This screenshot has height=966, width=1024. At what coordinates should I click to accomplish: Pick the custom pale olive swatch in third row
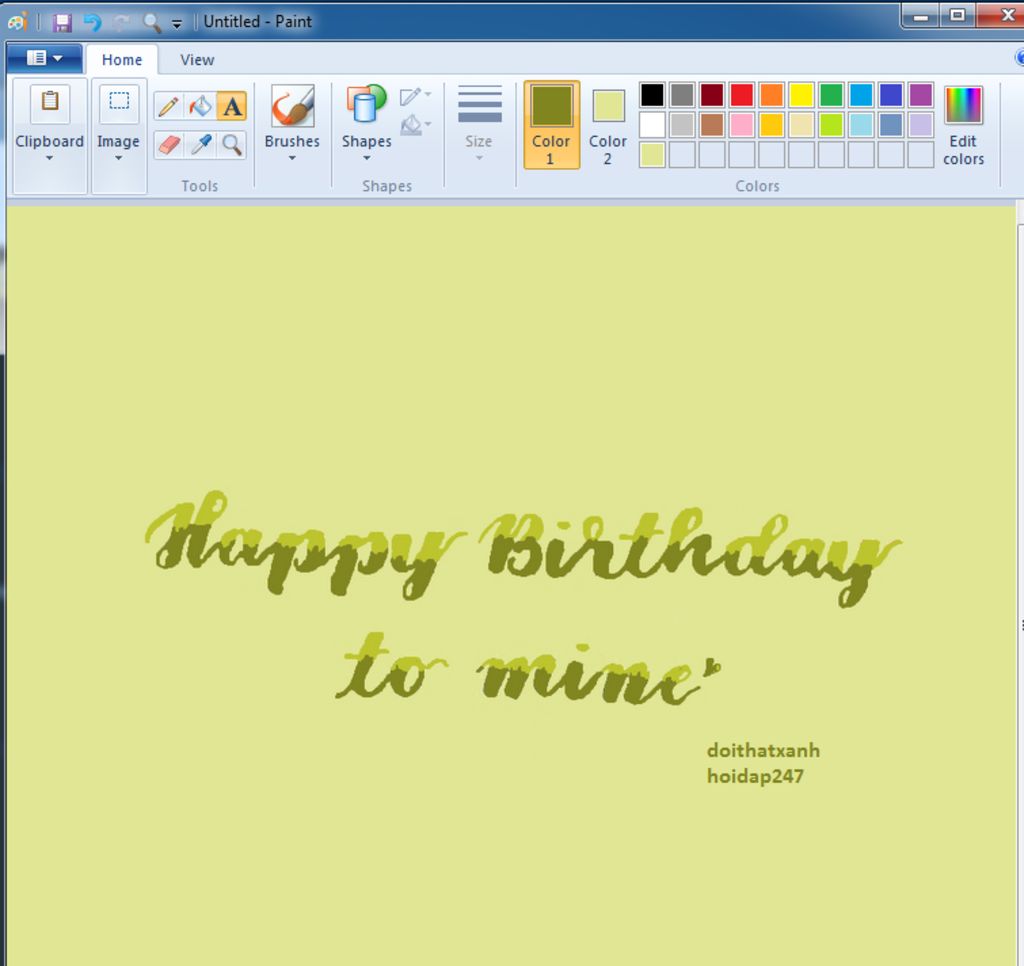pyautogui.click(x=652, y=155)
